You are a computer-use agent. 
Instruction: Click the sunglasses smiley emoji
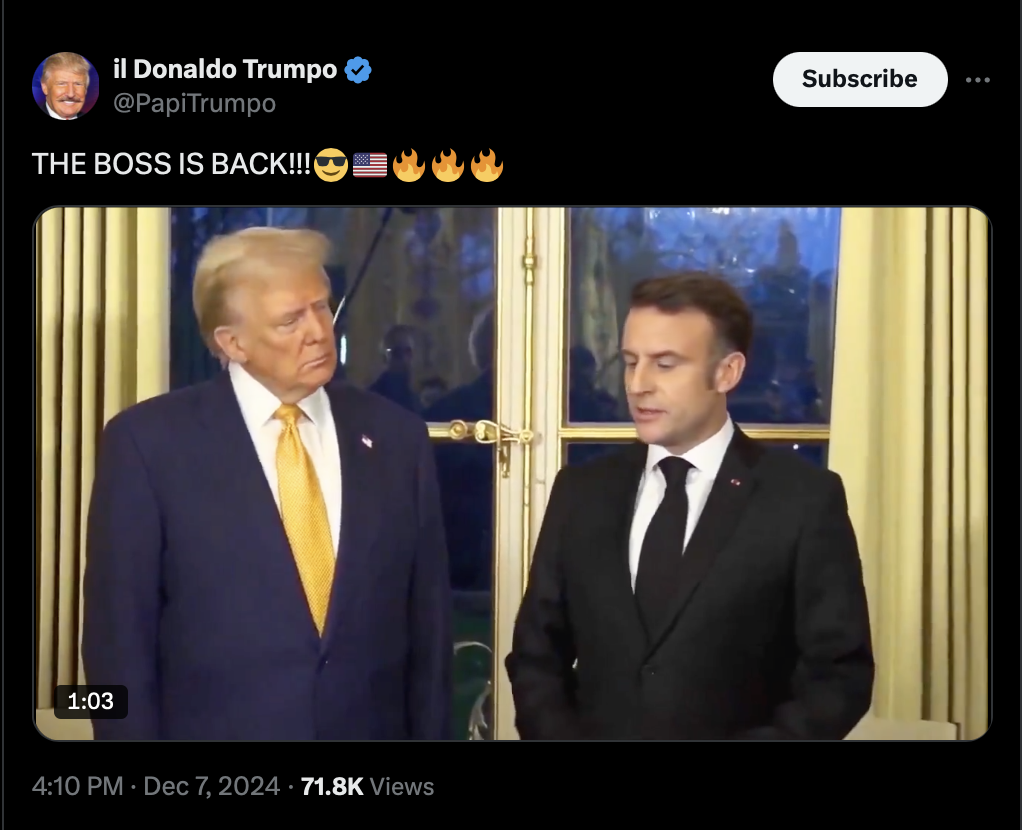(x=331, y=164)
